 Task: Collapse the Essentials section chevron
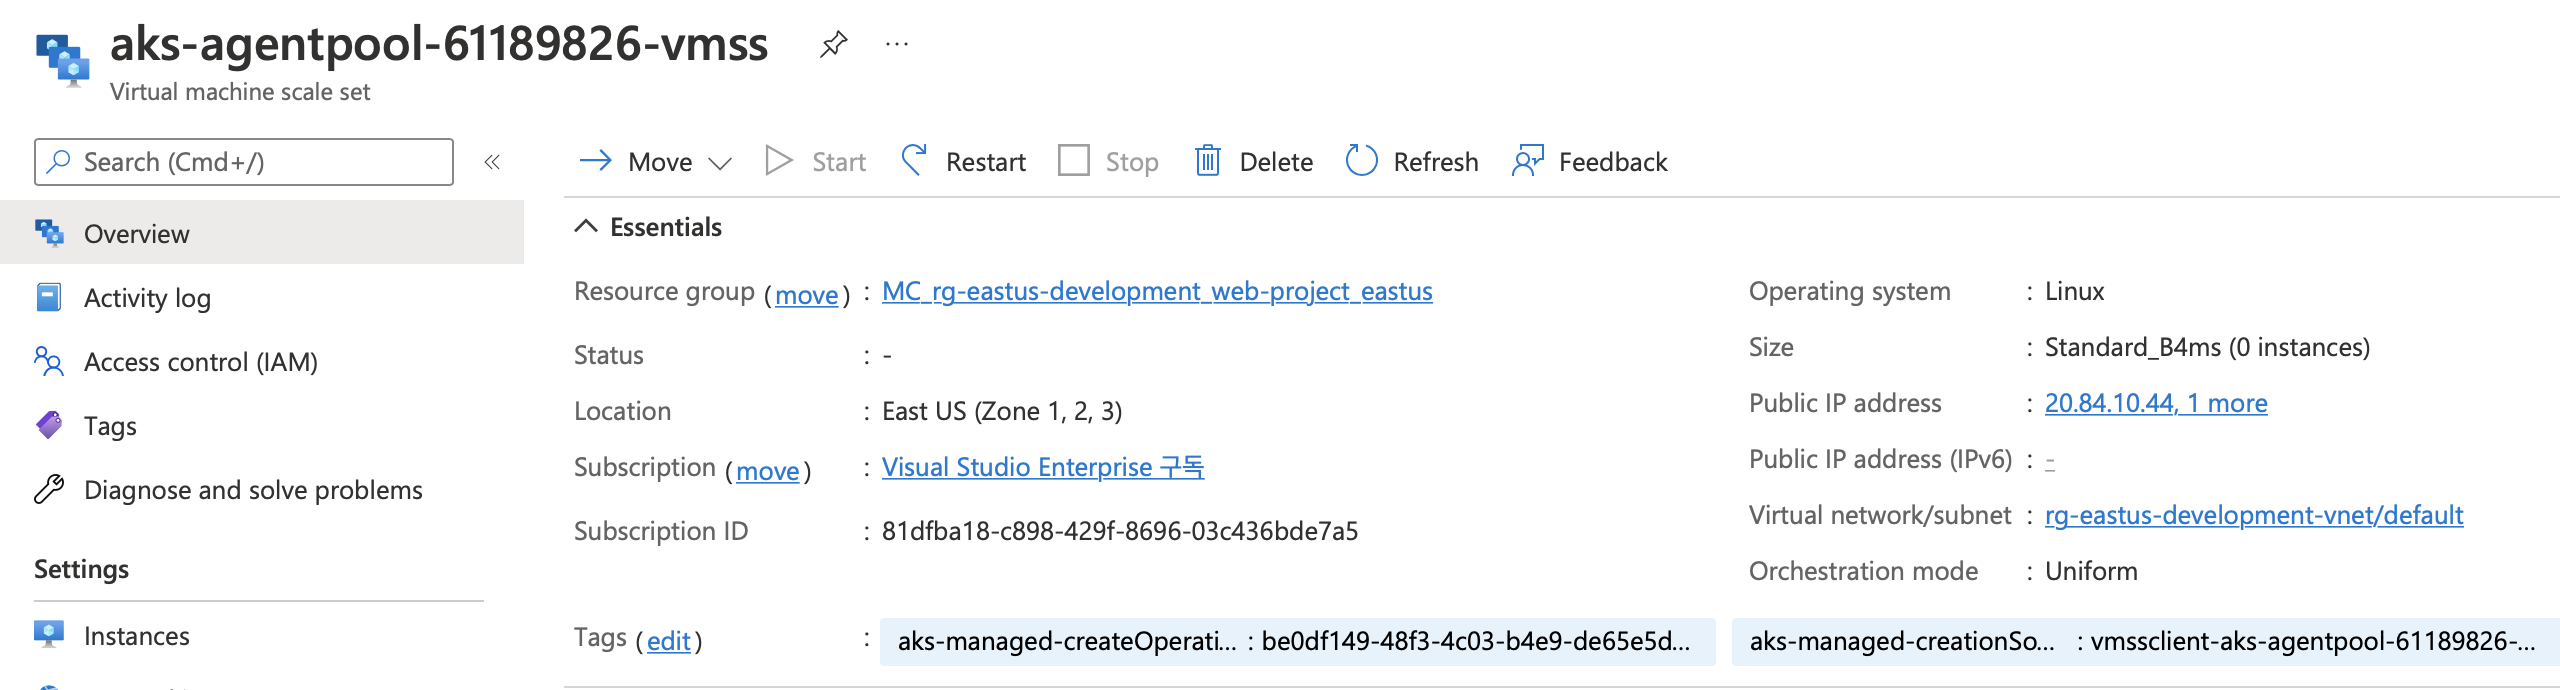coord(586,227)
